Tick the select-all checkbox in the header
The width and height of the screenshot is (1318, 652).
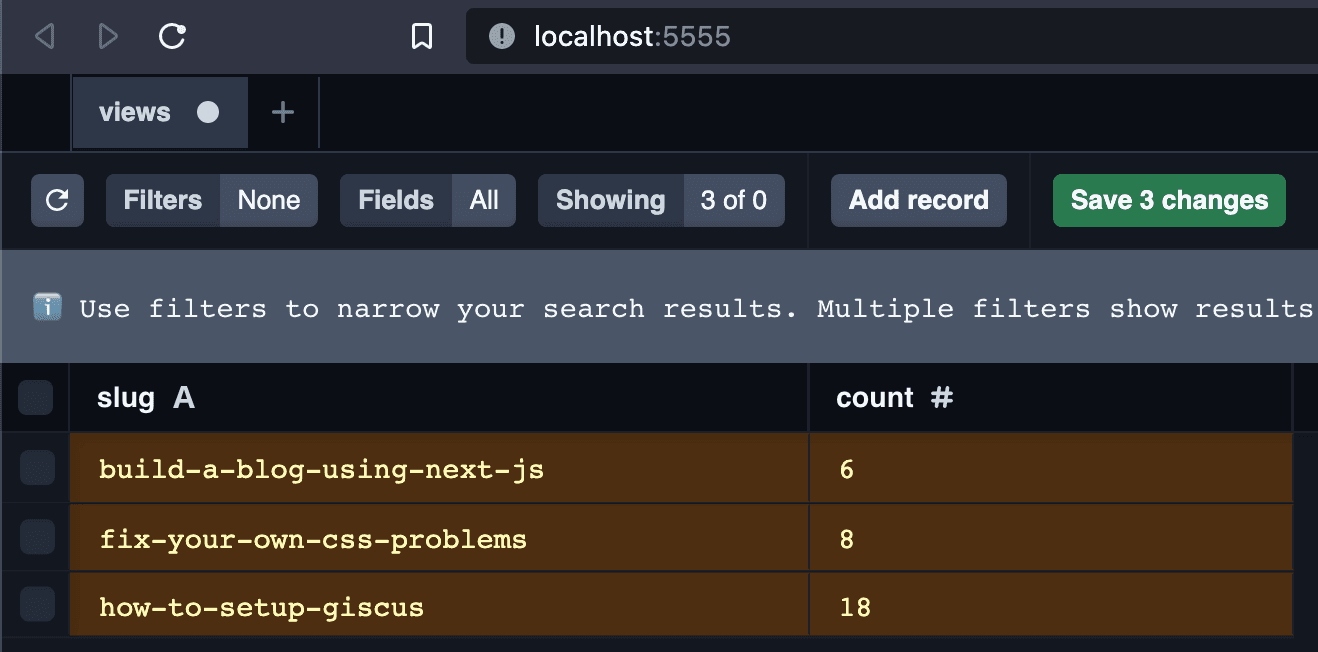pyautogui.click(x=36, y=398)
